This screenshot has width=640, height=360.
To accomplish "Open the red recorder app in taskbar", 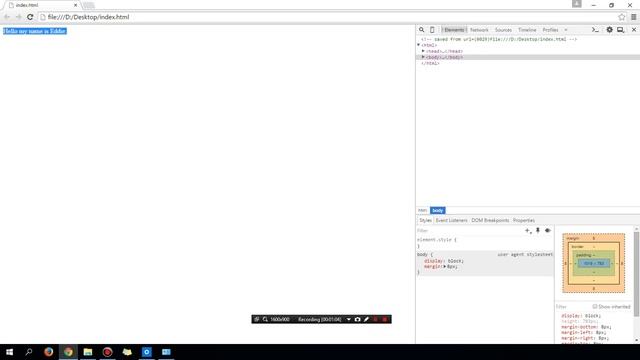I will tap(107, 352).
